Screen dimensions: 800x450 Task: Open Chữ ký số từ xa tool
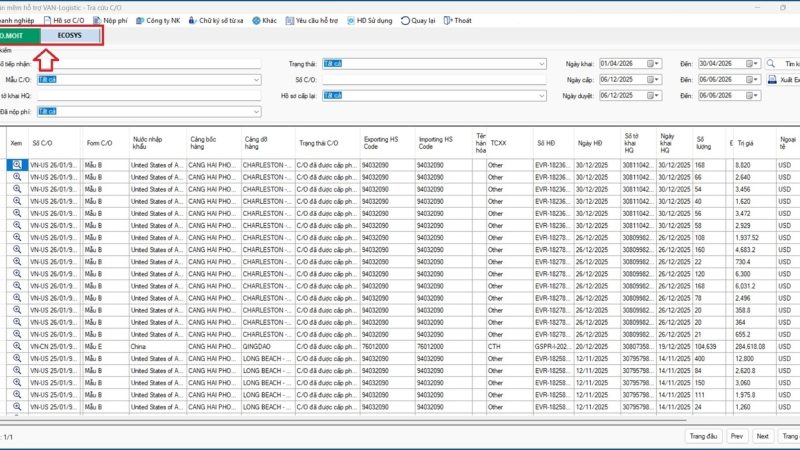tap(216, 20)
